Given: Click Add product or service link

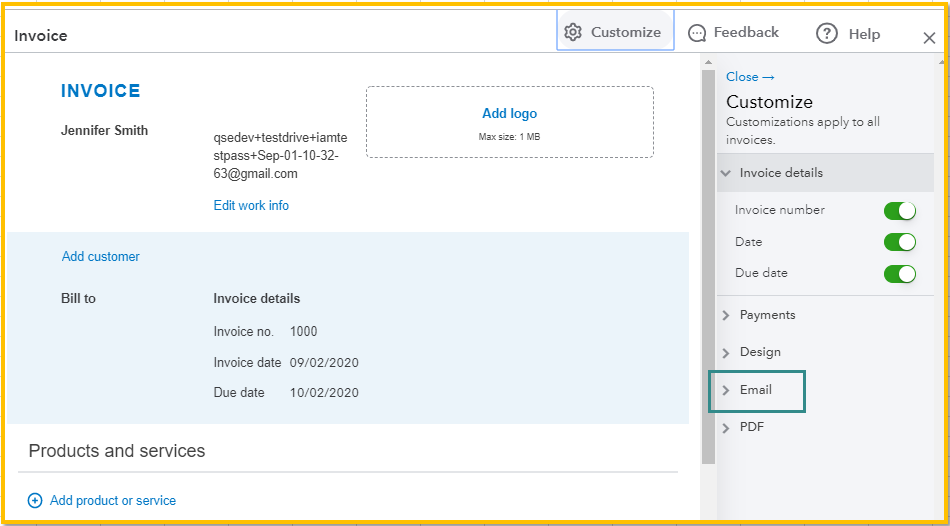Looking at the screenshot, I should pyautogui.click(x=113, y=500).
